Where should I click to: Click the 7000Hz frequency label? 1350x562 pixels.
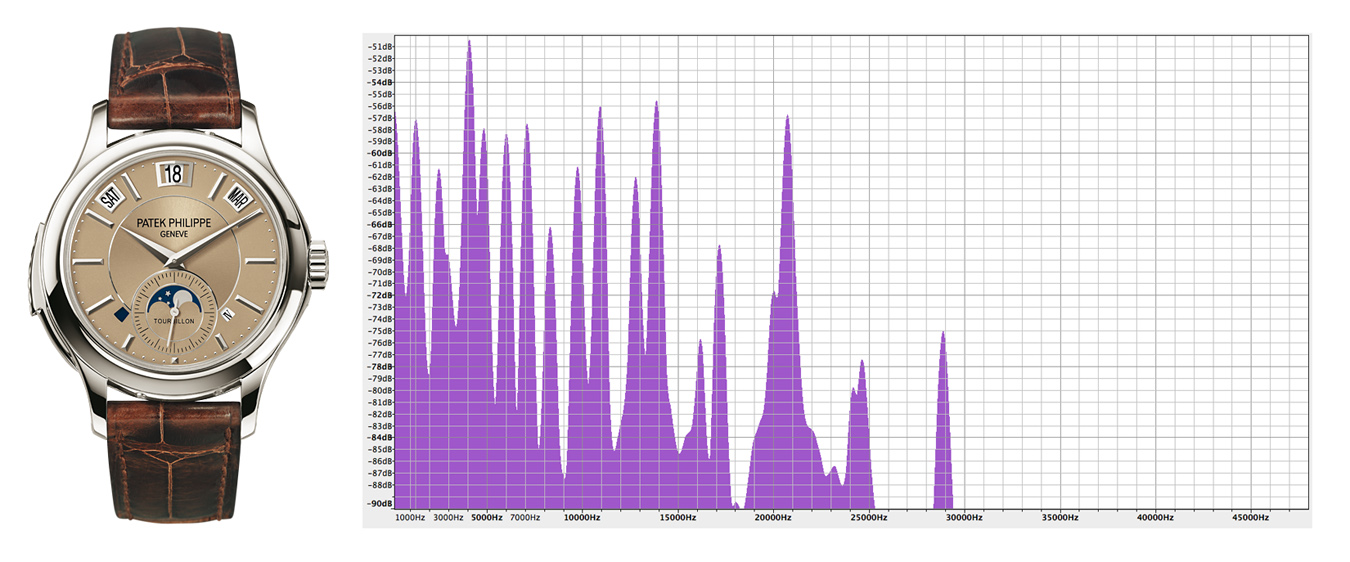(x=524, y=518)
